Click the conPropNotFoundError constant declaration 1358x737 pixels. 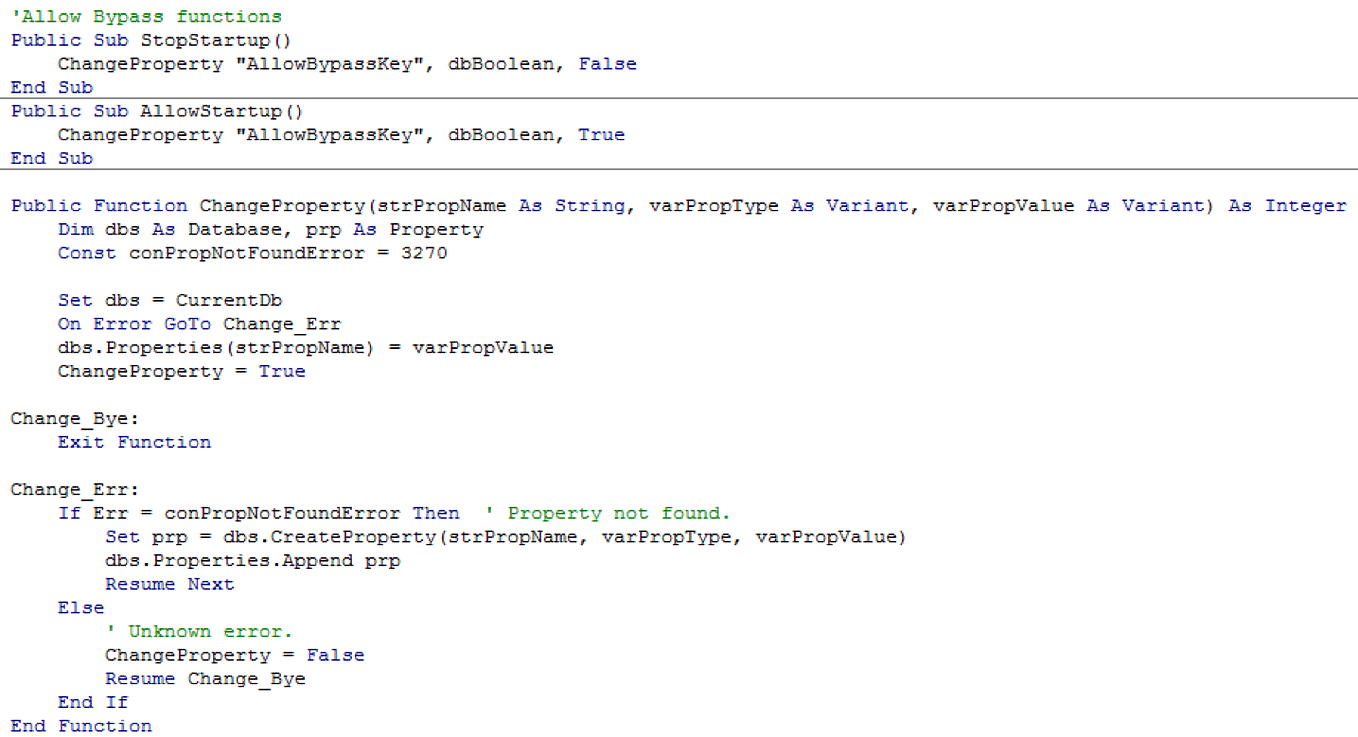pyautogui.click(x=250, y=252)
